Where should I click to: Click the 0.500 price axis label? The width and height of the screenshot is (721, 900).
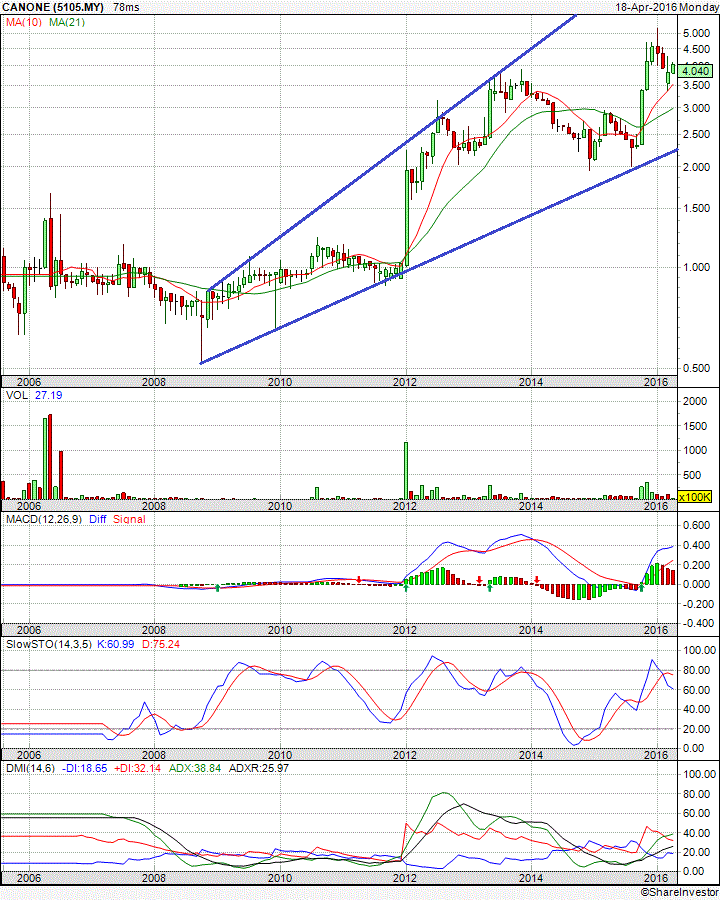696,368
